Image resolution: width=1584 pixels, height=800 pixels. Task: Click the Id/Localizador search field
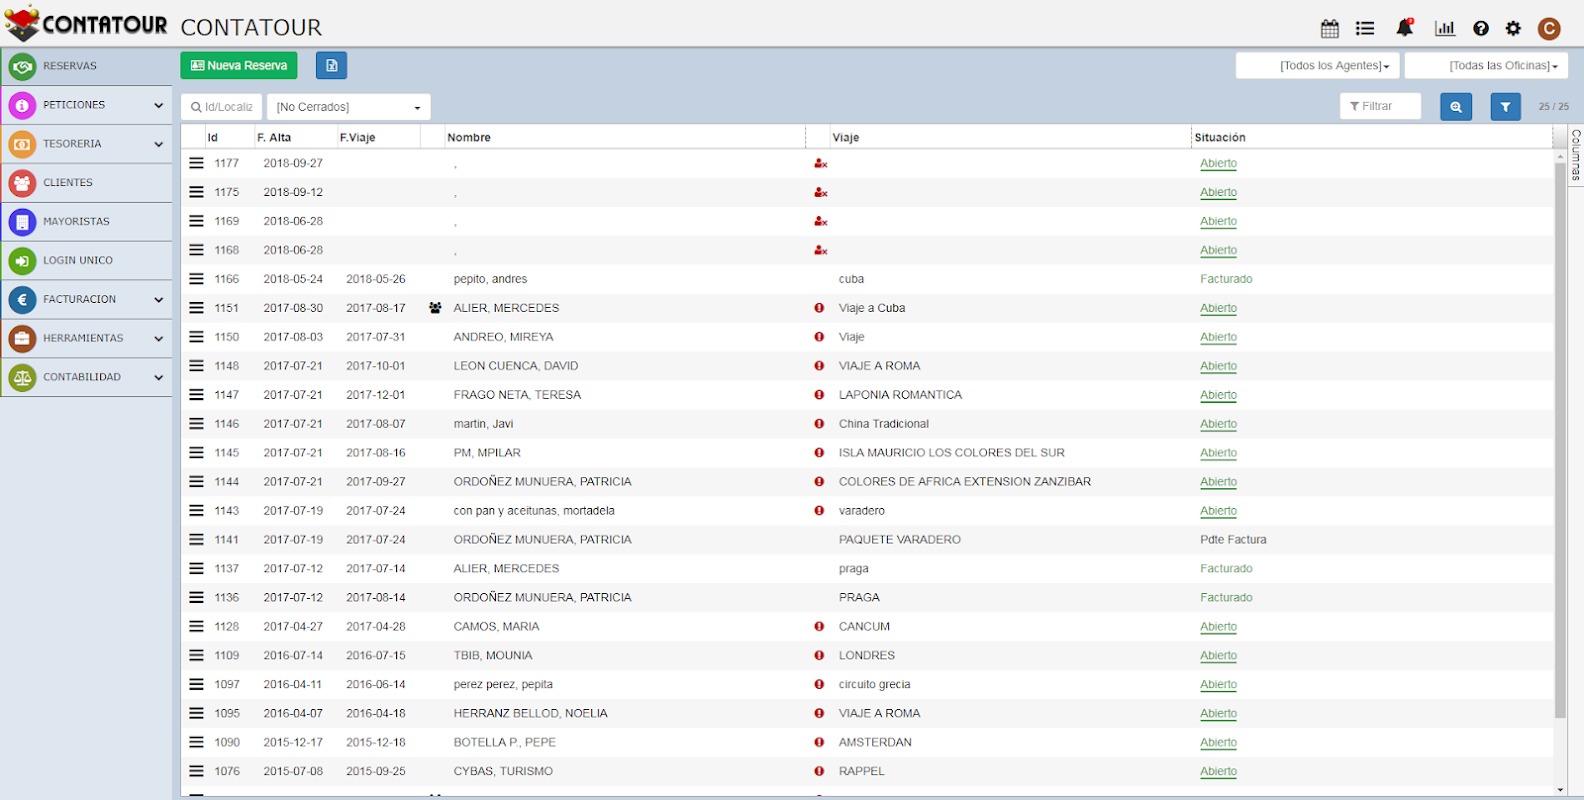coord(222,107)
